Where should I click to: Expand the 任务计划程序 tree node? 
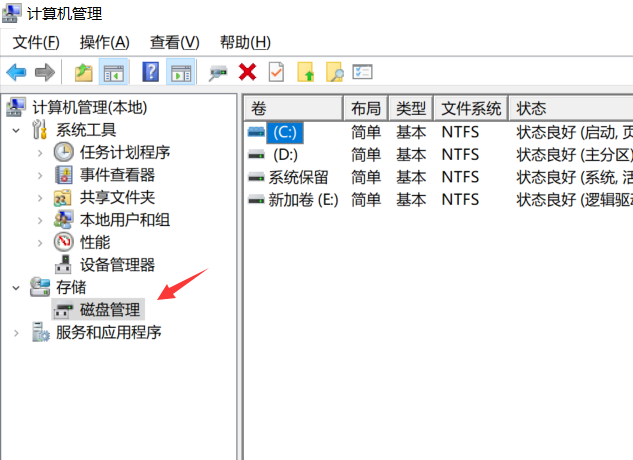(39, 153)
